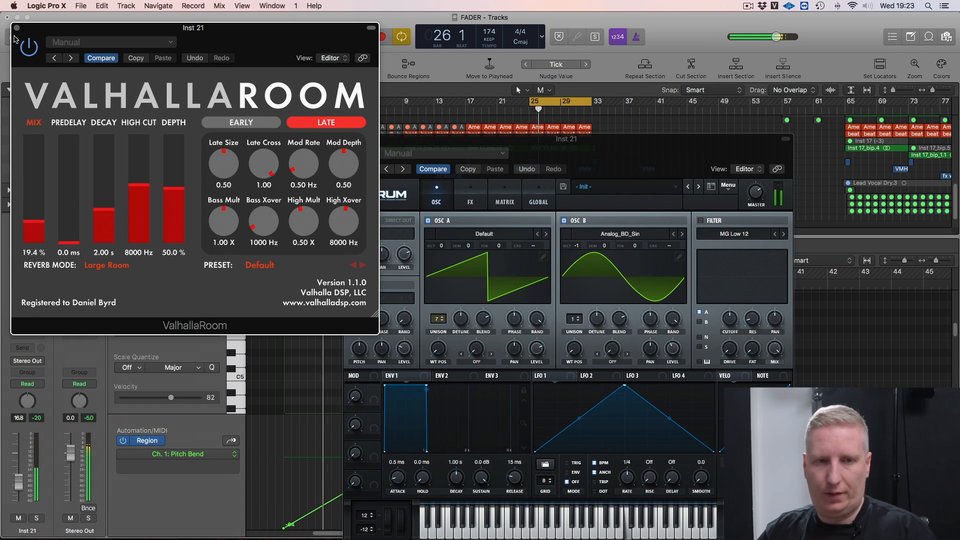
Task: Click the Wi-Fi status icon
Action: 852,6
